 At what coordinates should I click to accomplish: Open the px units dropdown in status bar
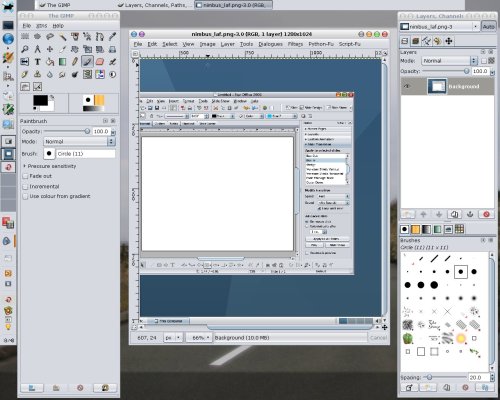[x=173, y=338]
